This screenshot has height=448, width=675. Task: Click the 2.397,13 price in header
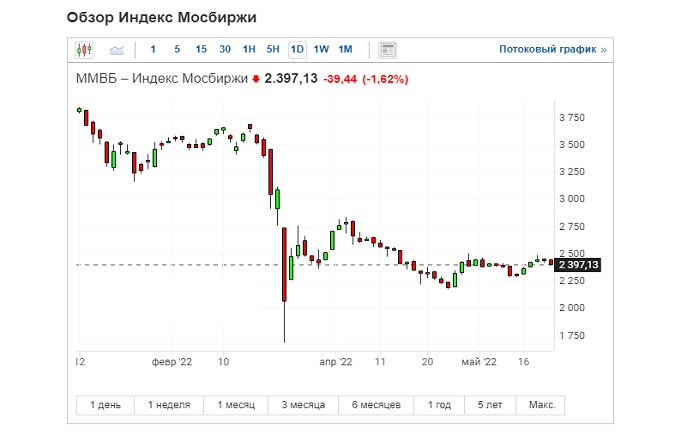click(291, 79)
